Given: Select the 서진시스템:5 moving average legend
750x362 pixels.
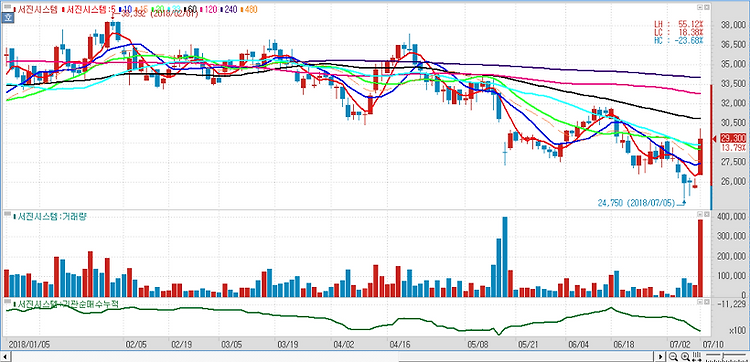Looking at the screenshot, I should coord(88,9).
